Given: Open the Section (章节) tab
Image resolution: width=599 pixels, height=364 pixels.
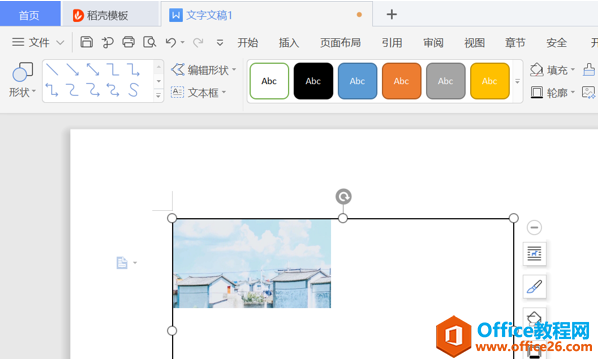Looking at the screenshot, I should click(515, 42).
